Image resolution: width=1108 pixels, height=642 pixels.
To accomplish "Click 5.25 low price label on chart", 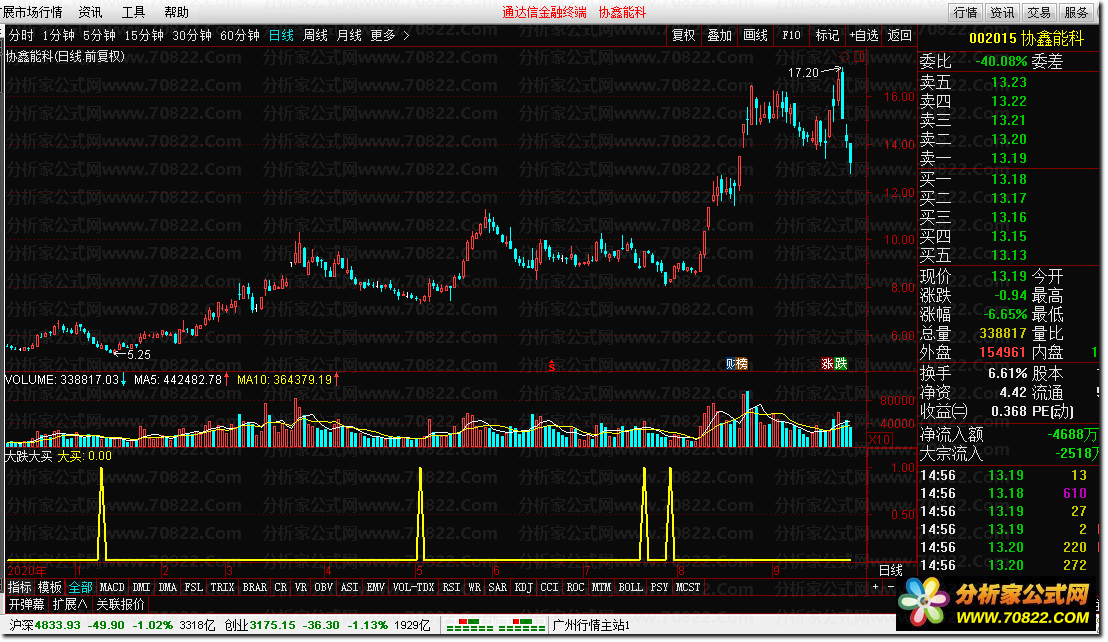I will click(x=139, y=355).
